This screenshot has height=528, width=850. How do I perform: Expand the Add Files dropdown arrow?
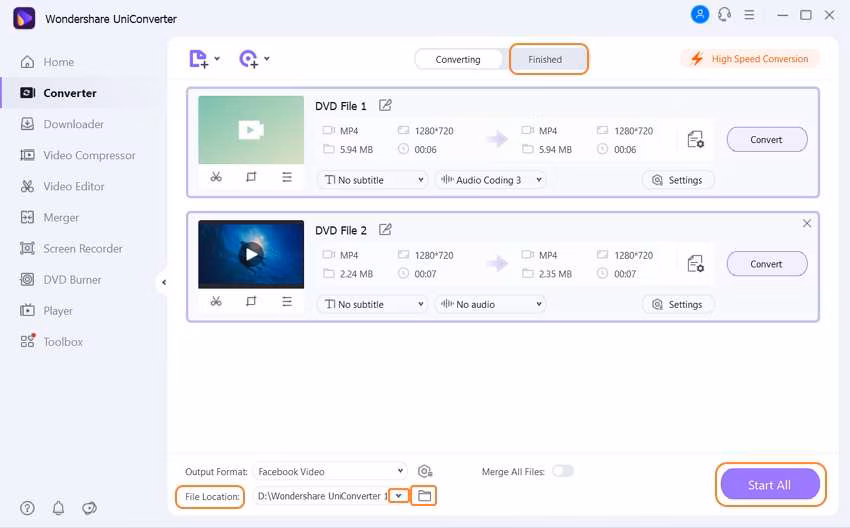click(217, 59)
